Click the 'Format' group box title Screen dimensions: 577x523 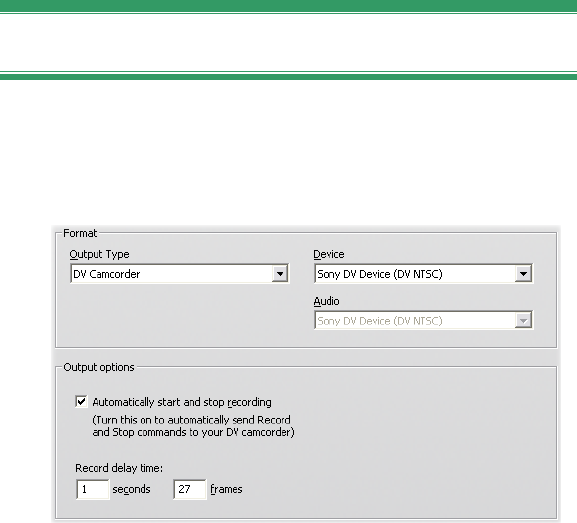[80, 233]
